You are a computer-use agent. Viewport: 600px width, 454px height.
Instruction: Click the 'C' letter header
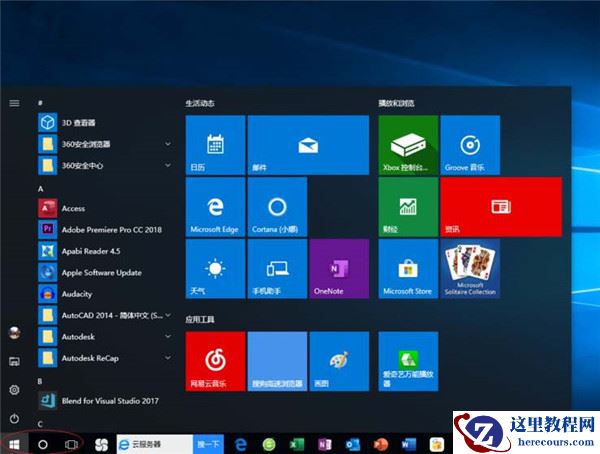click(x=40, y=424)
